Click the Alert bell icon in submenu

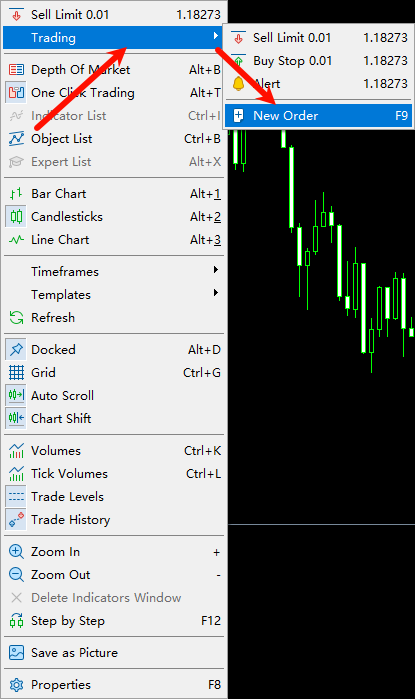click(238, 84)
